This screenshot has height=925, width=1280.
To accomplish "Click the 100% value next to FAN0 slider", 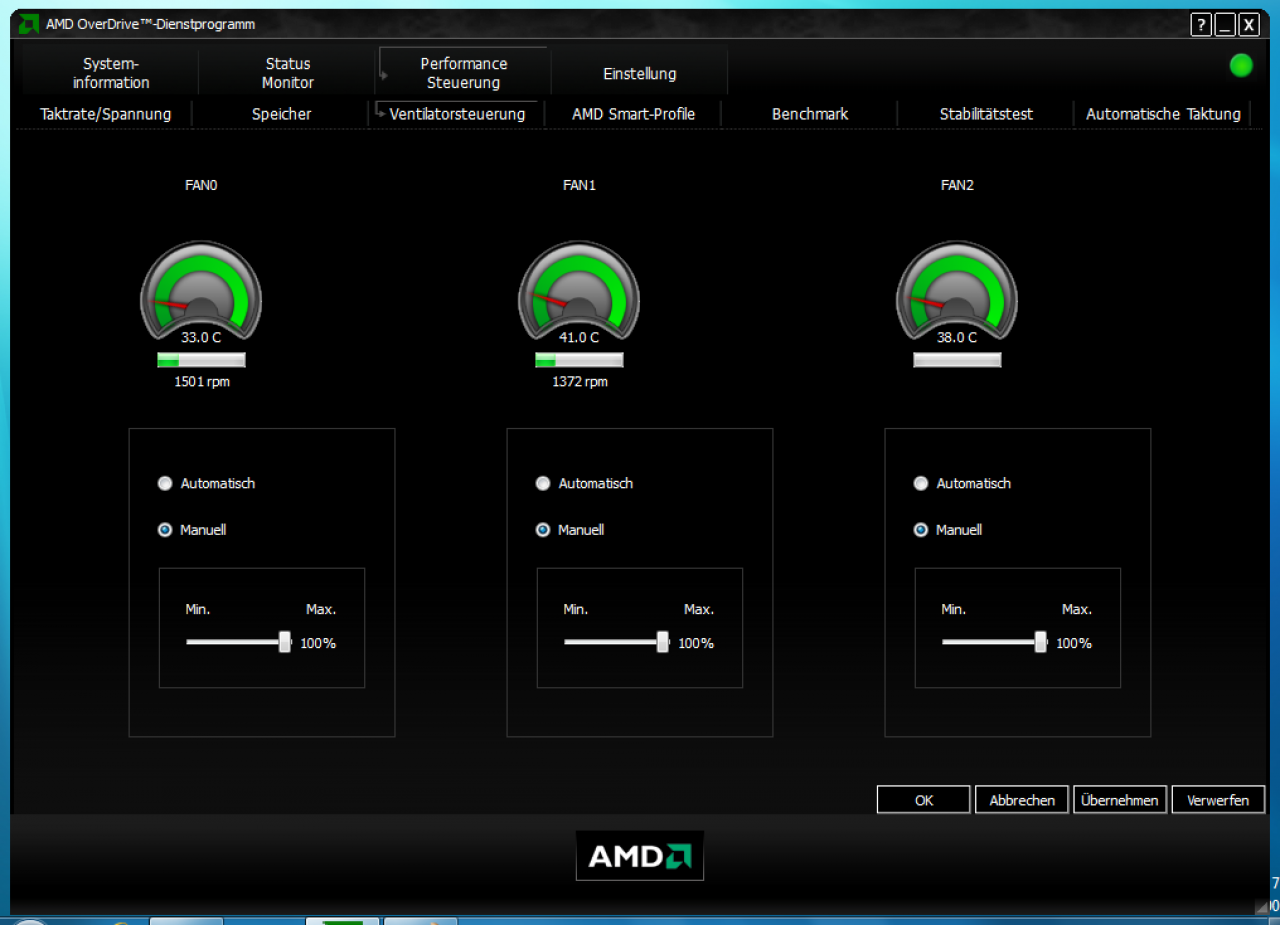I will click(318, 643).
